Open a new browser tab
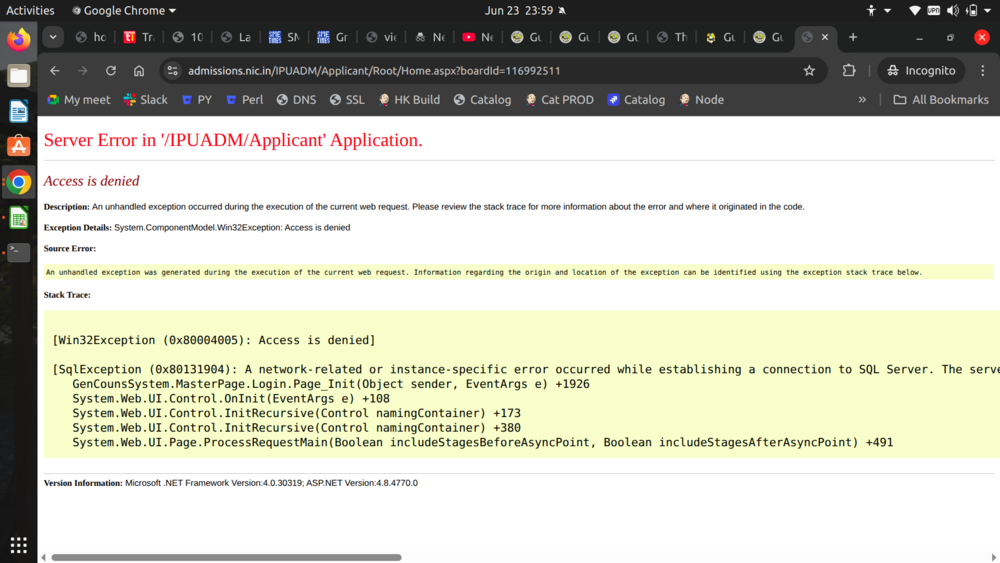This screenshot has width=1000, height=563. [853, 37]
